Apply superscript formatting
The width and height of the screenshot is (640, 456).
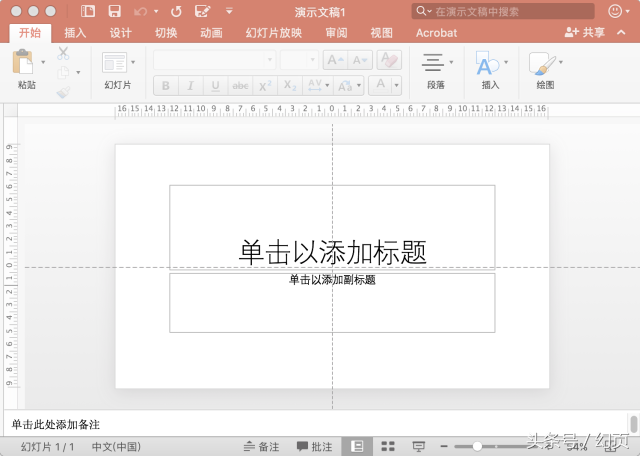[x=265, y=86]
